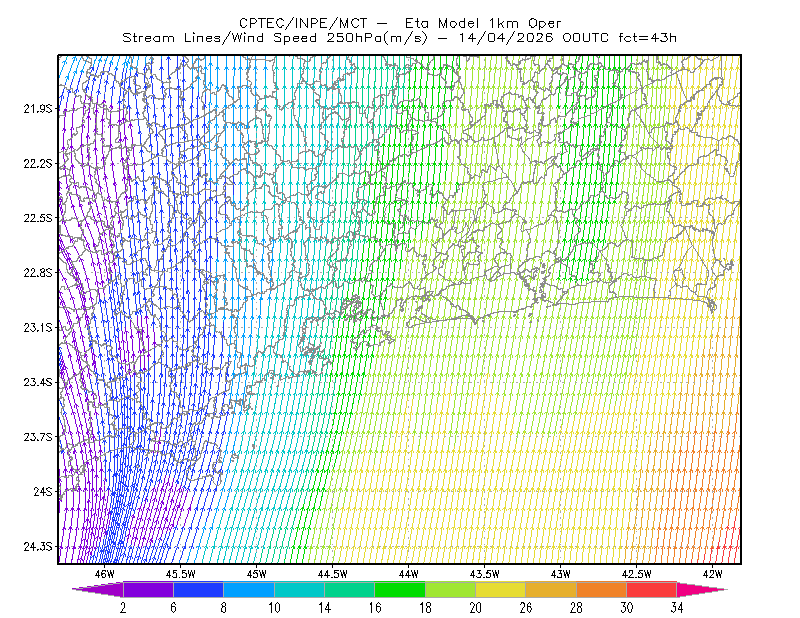Click the purple left arrow of colorbar

coord(98,589)
